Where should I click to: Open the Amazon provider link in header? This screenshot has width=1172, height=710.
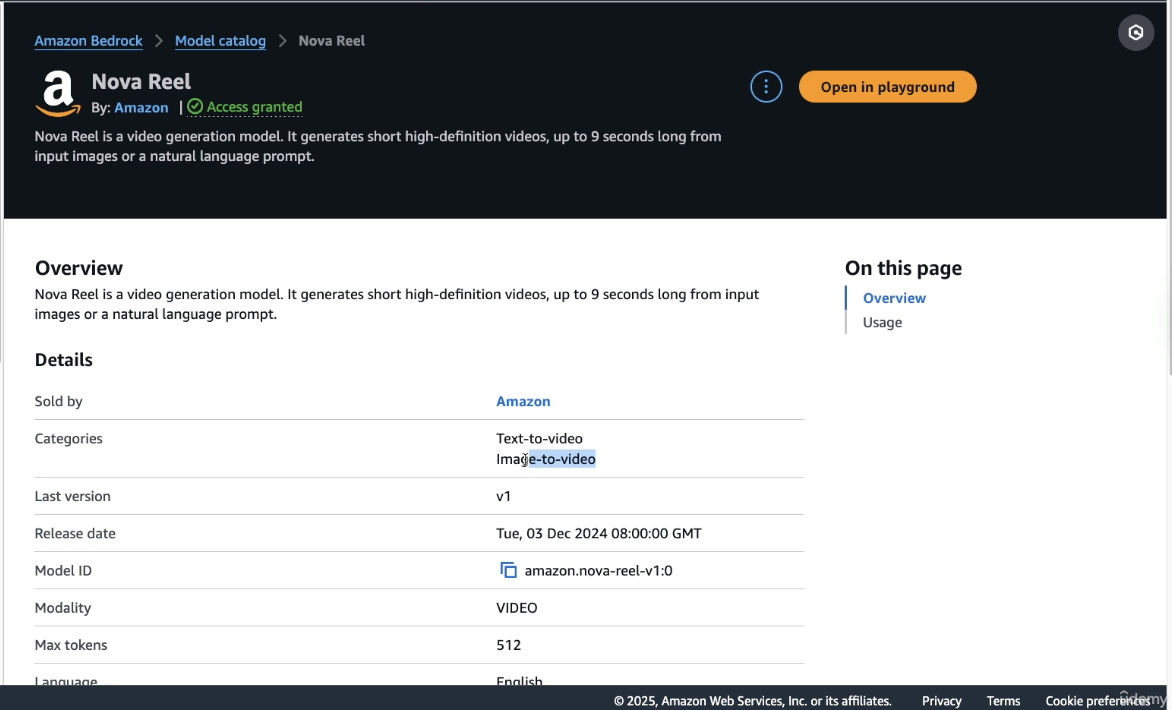[141, 108]
